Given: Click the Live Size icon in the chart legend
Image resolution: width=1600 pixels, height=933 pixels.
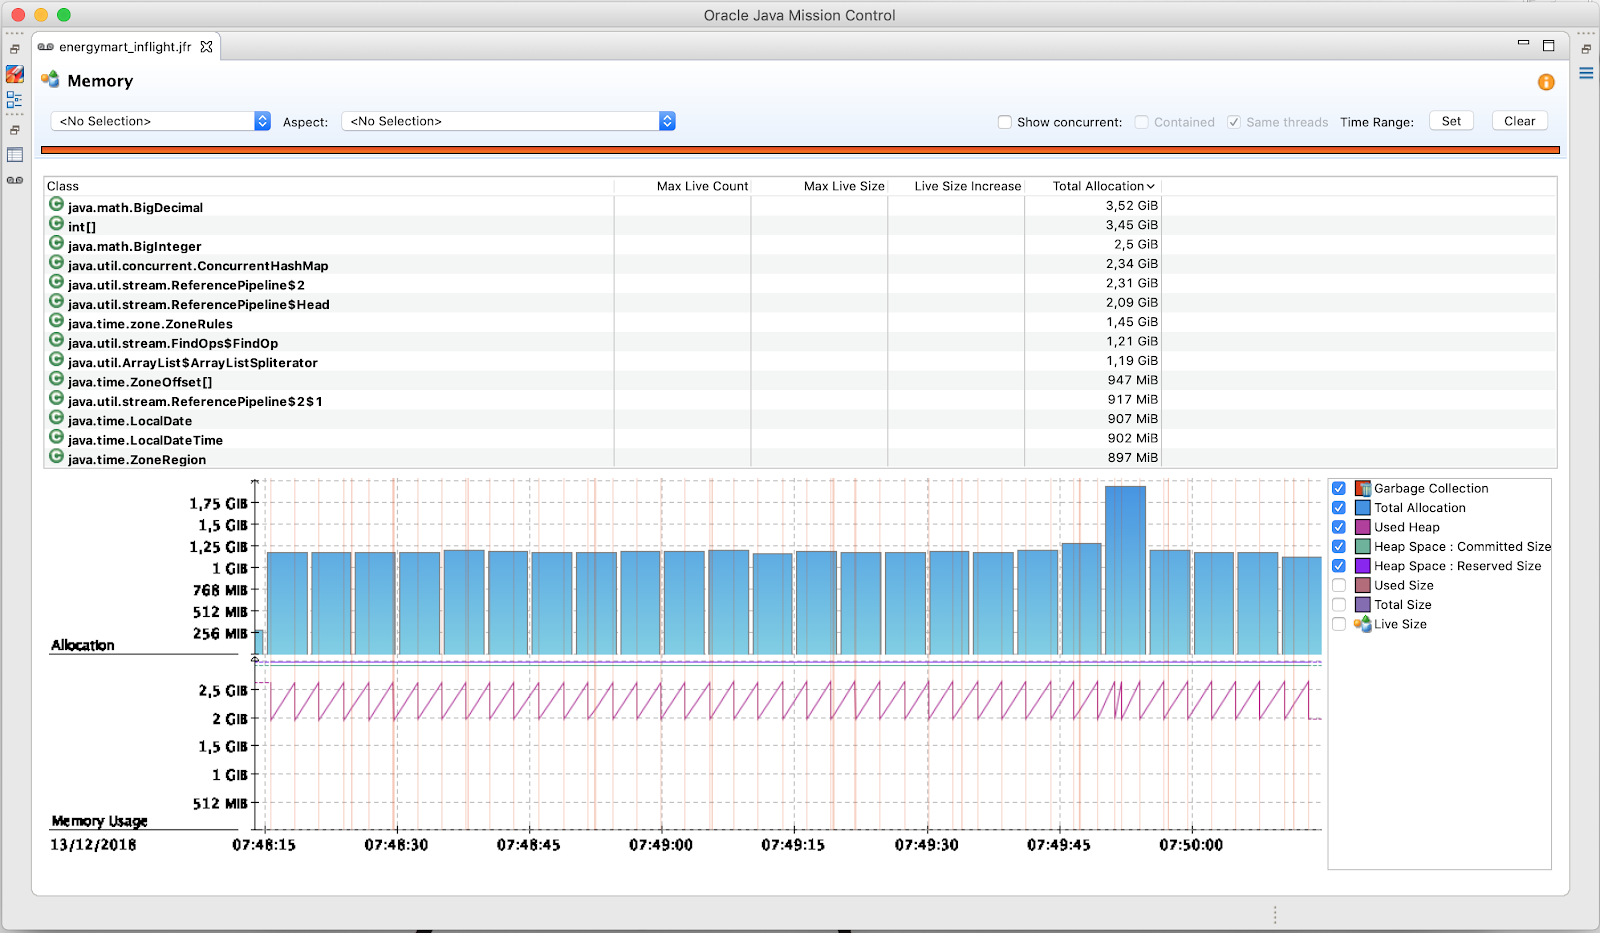Looking at the screenshot, I should (1362, 624).
